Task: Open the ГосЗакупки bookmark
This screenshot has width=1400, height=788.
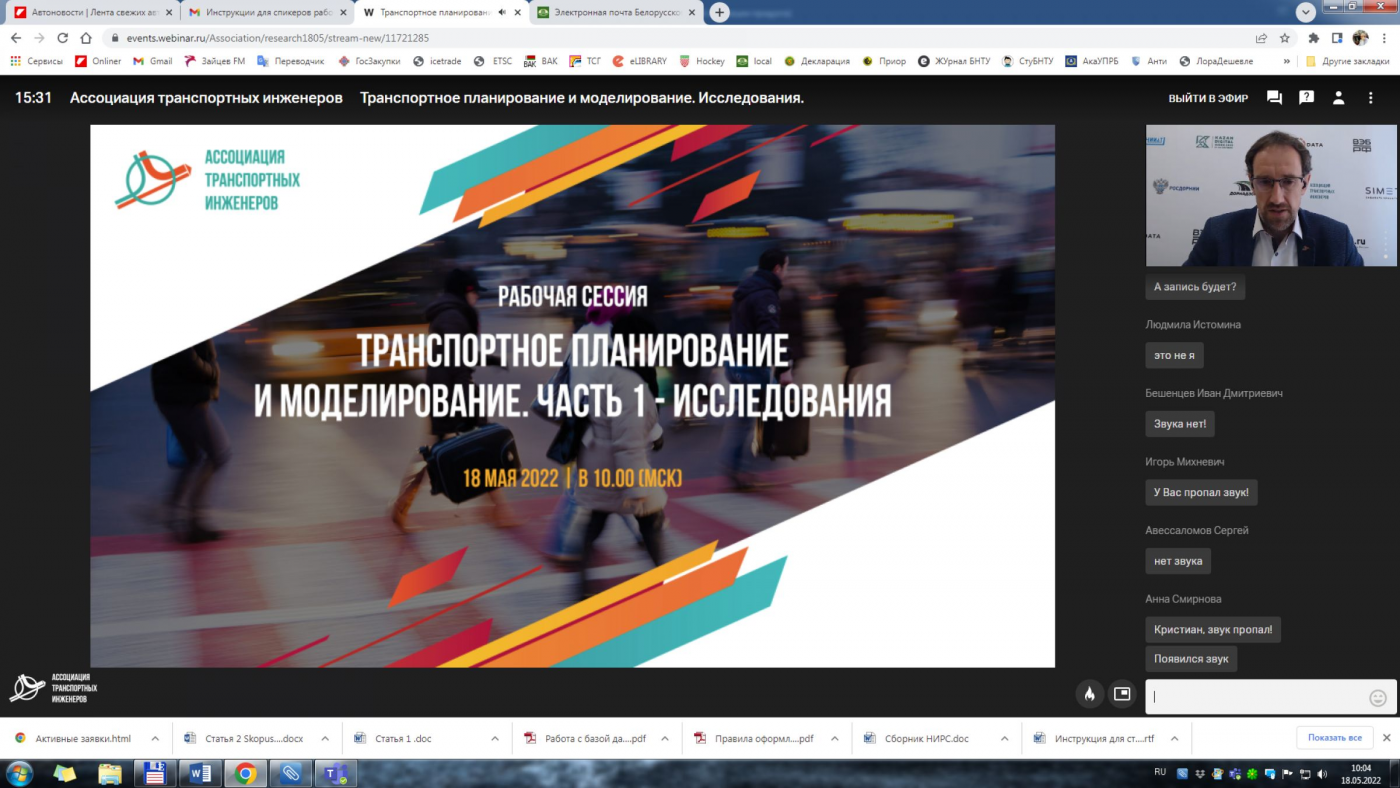Action: pos(369,61)
